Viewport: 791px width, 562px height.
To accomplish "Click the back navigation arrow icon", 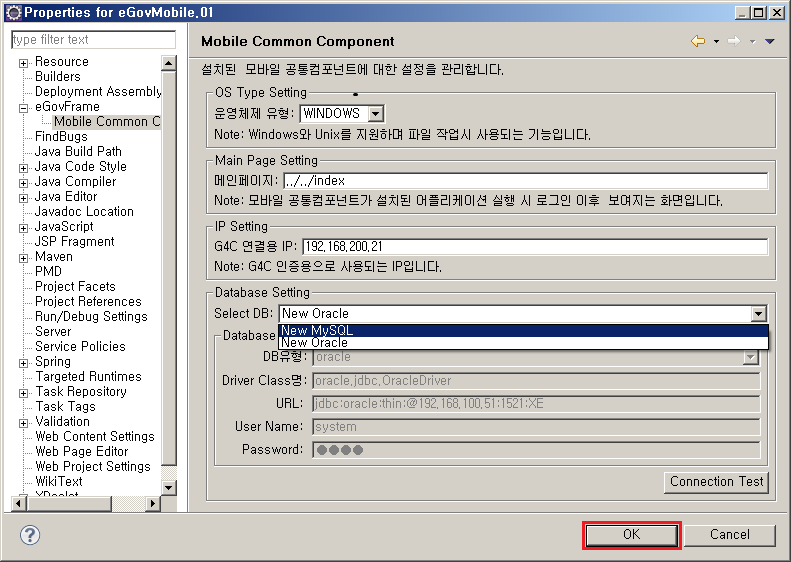I will click(x=698, y=41).
